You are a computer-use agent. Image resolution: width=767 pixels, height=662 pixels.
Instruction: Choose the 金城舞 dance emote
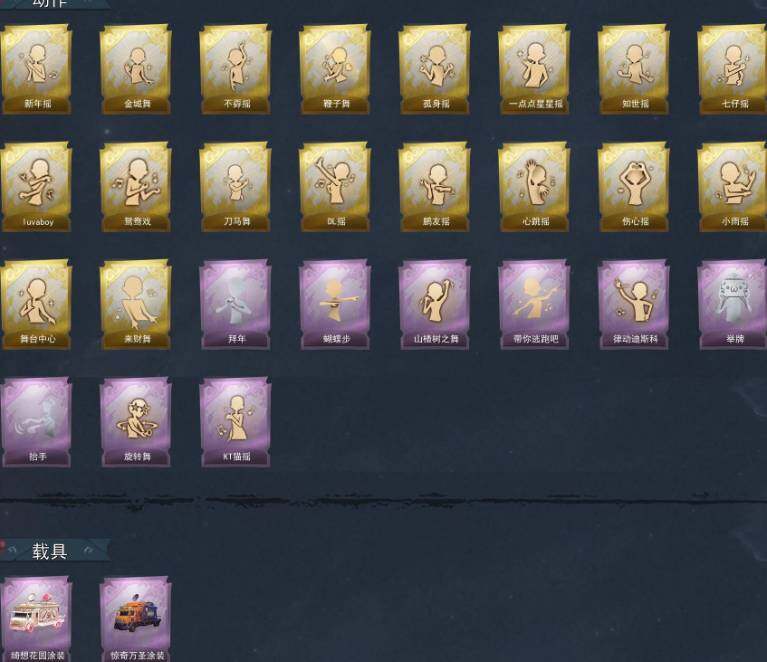click(x=136, y=69)
